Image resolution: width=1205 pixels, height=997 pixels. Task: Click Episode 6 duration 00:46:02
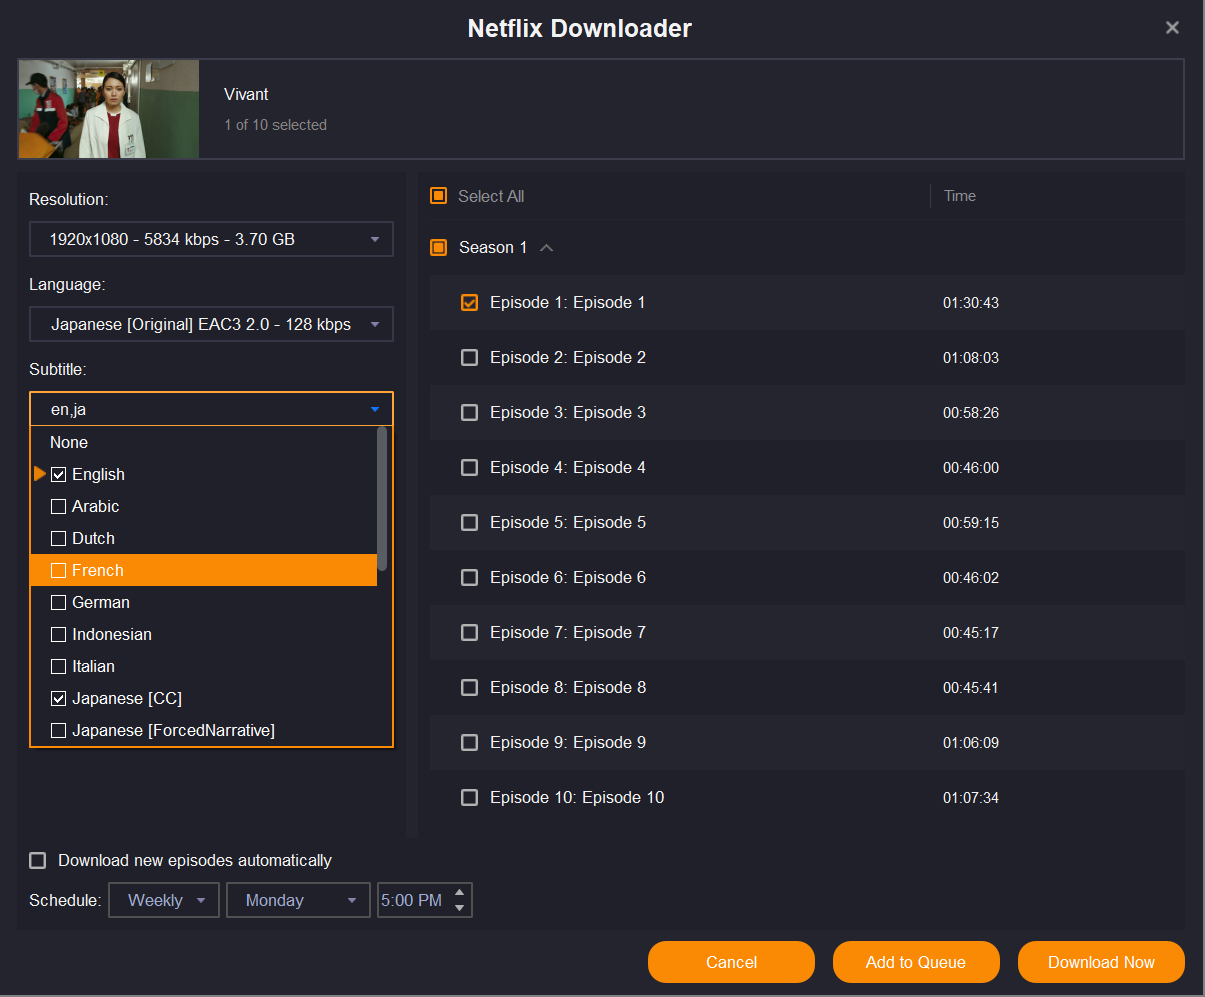pyautogui.click(x=970, y=577)
